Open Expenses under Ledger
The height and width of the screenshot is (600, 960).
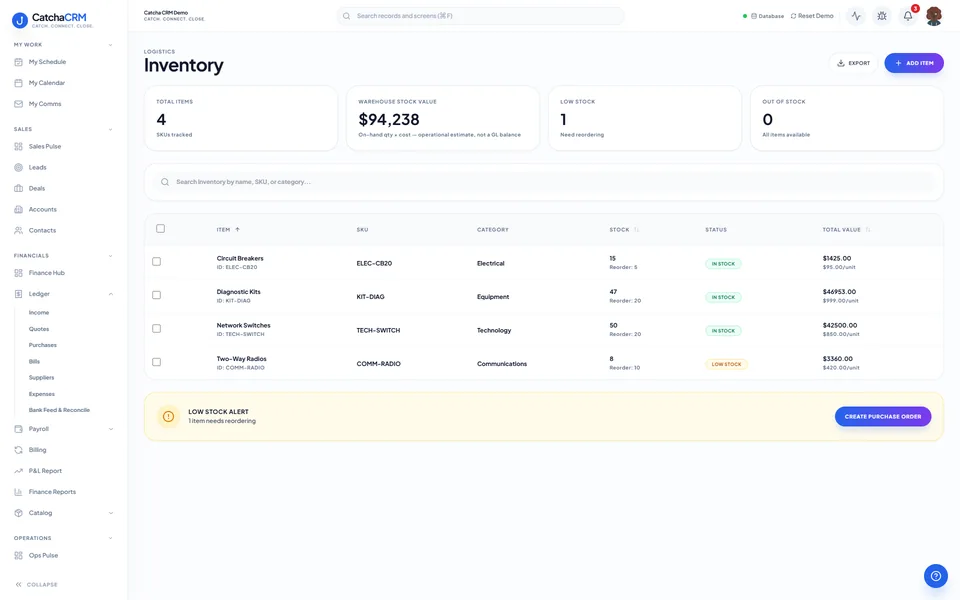click(x=42, y=394)
